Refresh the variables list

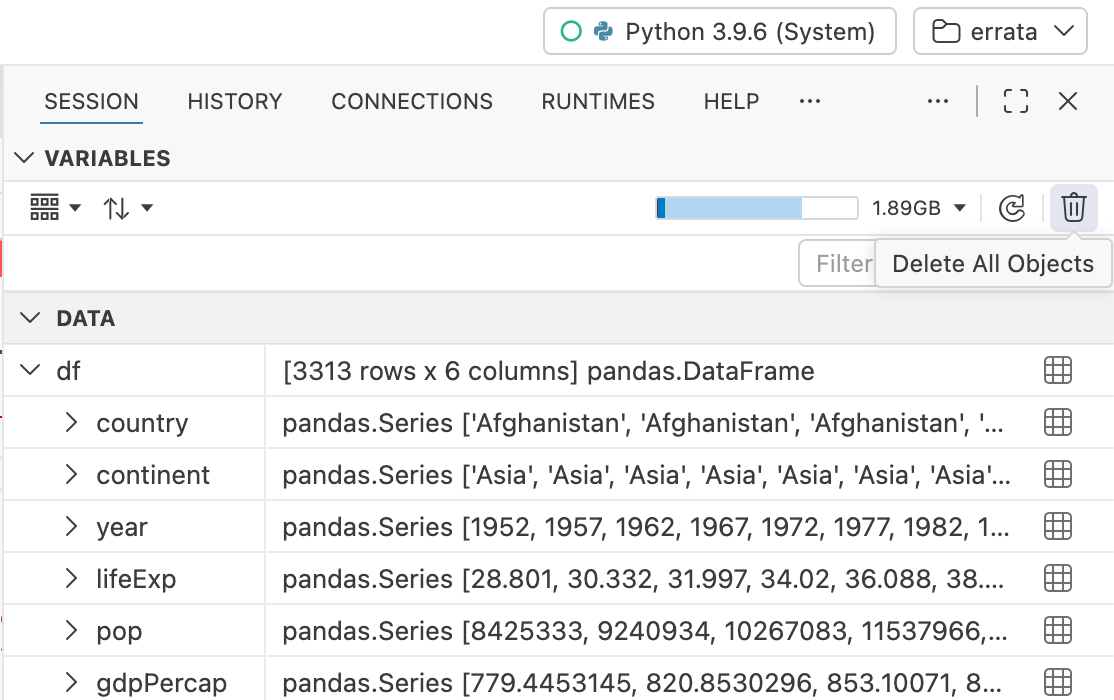coord(1012,208)
